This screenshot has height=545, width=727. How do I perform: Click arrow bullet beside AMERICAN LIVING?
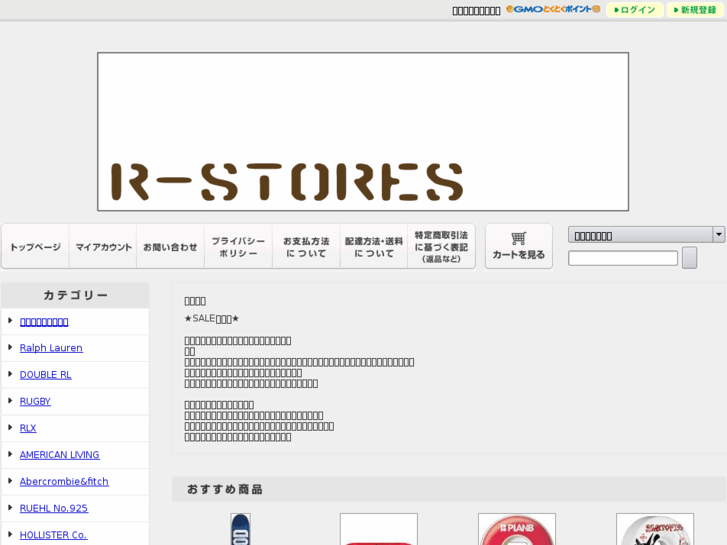tap(10, 454)
